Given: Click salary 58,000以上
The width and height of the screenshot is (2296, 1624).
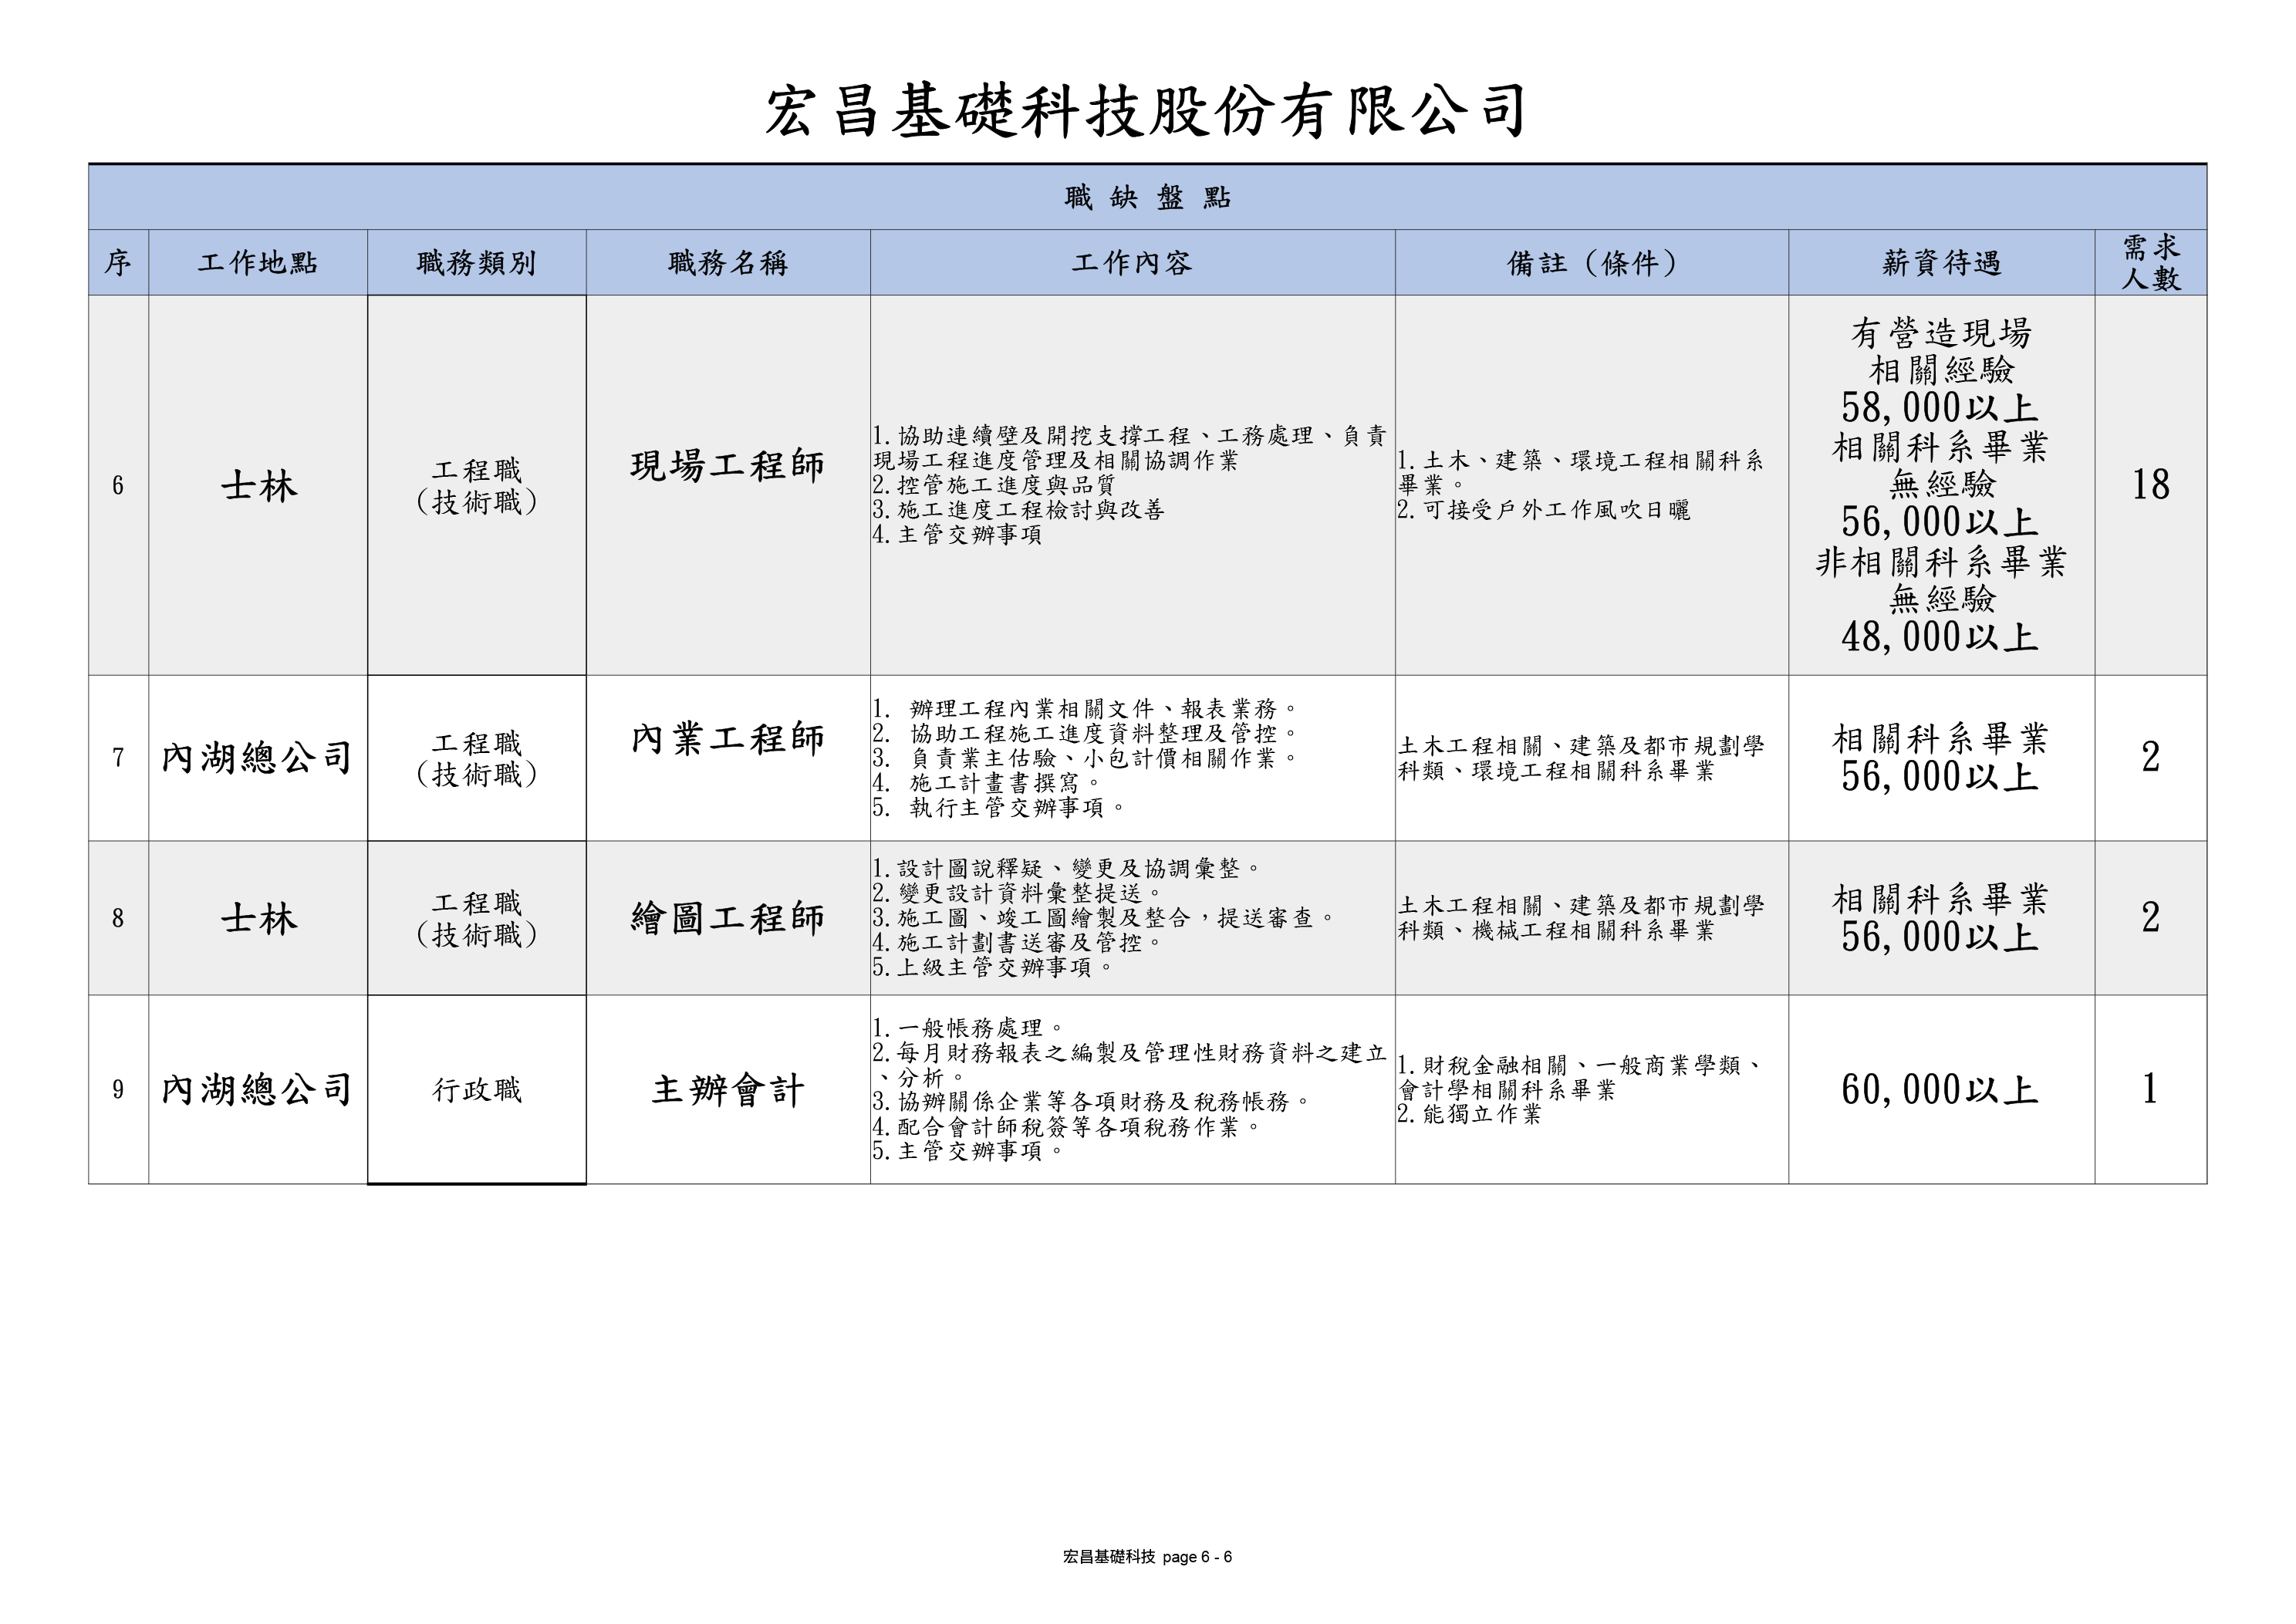Looking at the screenshot, I should coord(1940,408).
